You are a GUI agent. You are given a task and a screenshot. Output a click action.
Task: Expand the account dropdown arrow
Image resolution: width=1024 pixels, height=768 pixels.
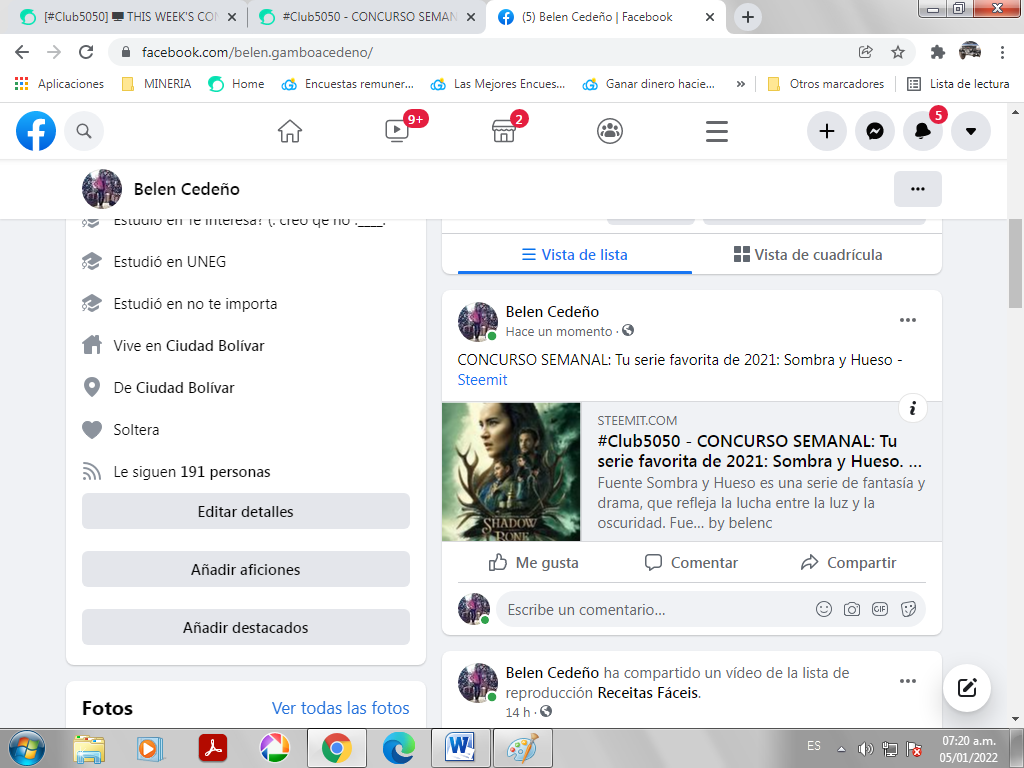[x=971, y=131]
